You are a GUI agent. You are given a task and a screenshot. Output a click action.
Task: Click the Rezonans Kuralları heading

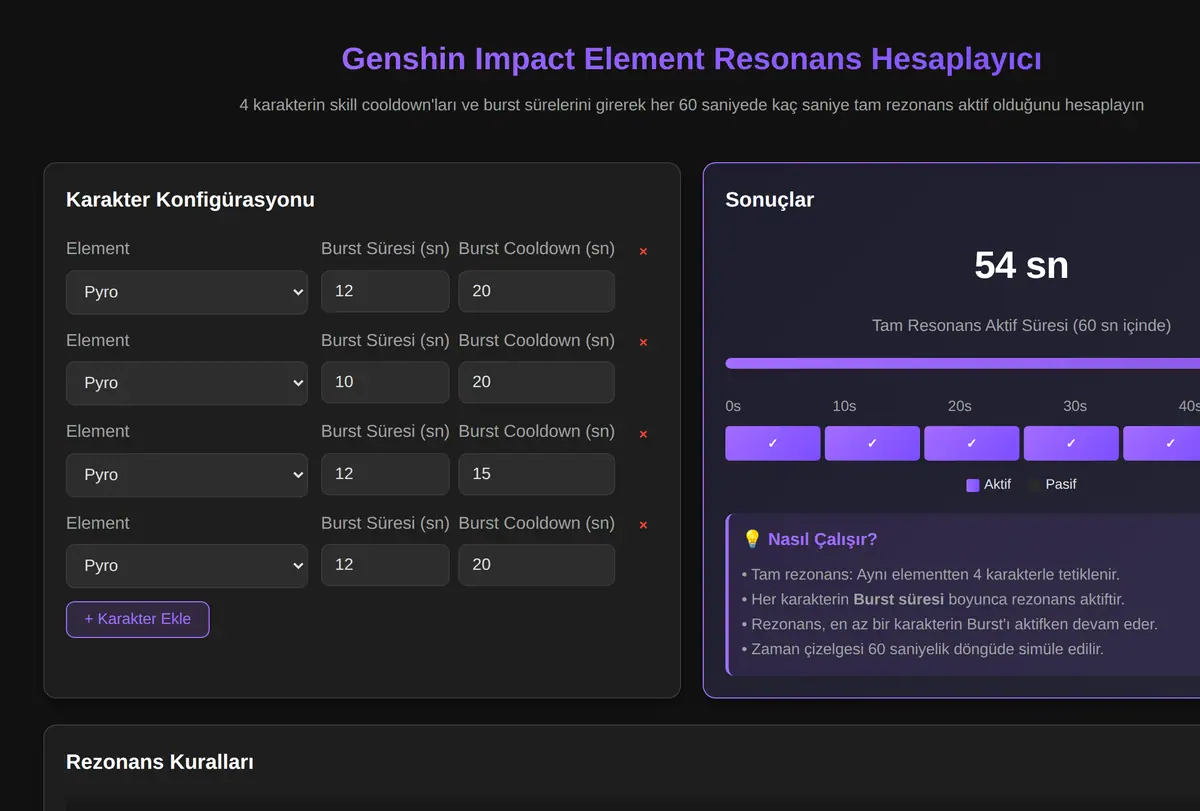pyautogui.click(x=160, y=762)
